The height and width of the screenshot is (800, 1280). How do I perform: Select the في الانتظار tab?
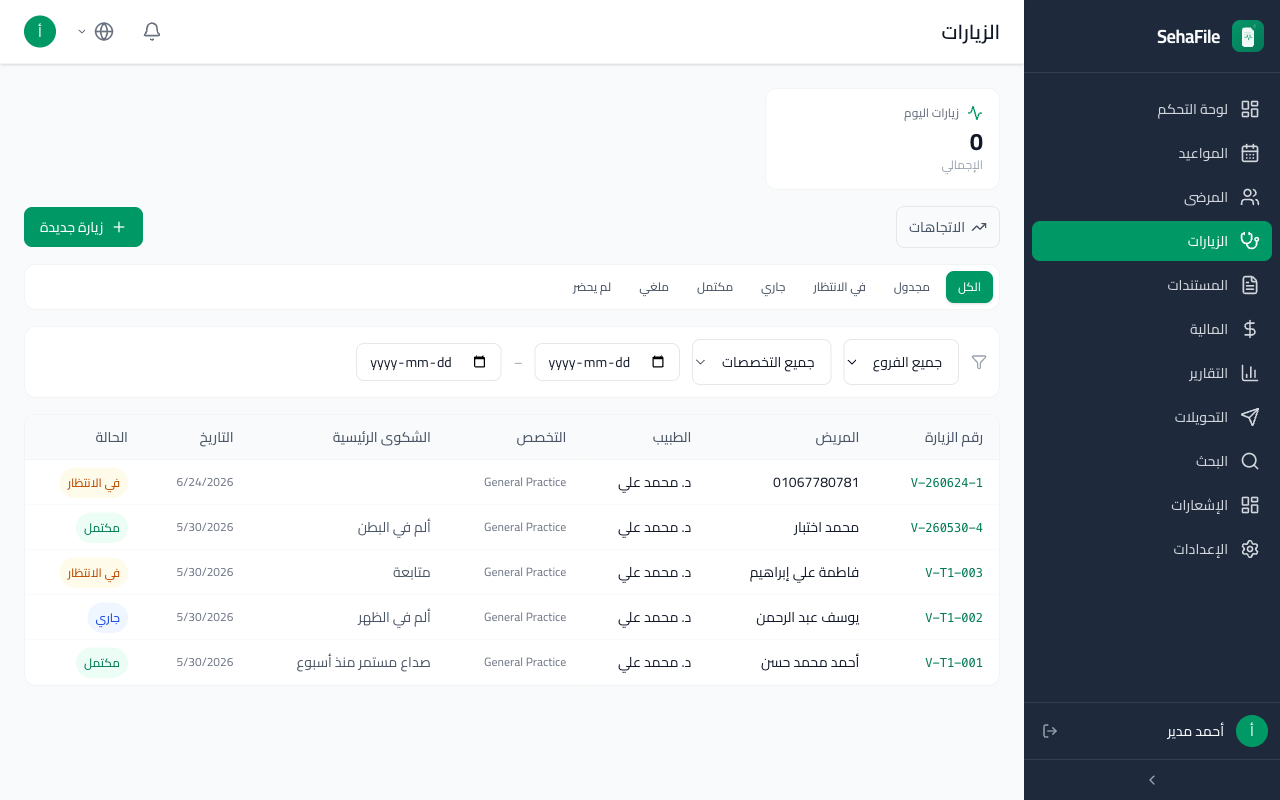click(840, 287)
